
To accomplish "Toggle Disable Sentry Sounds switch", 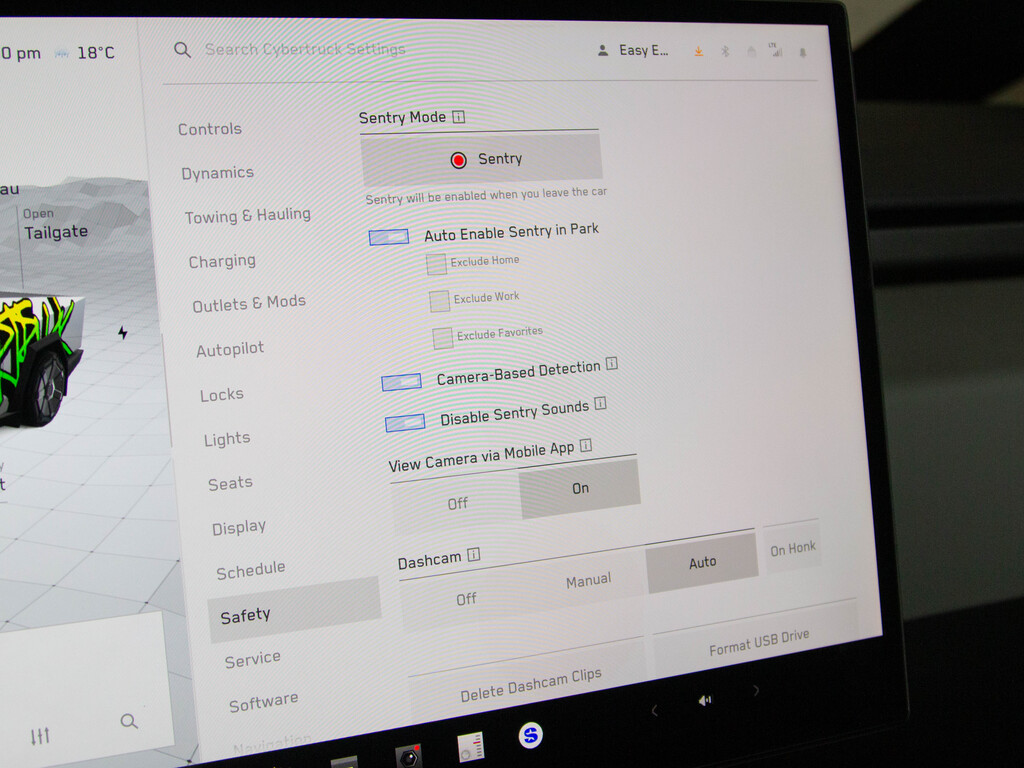I will [405, 423].
